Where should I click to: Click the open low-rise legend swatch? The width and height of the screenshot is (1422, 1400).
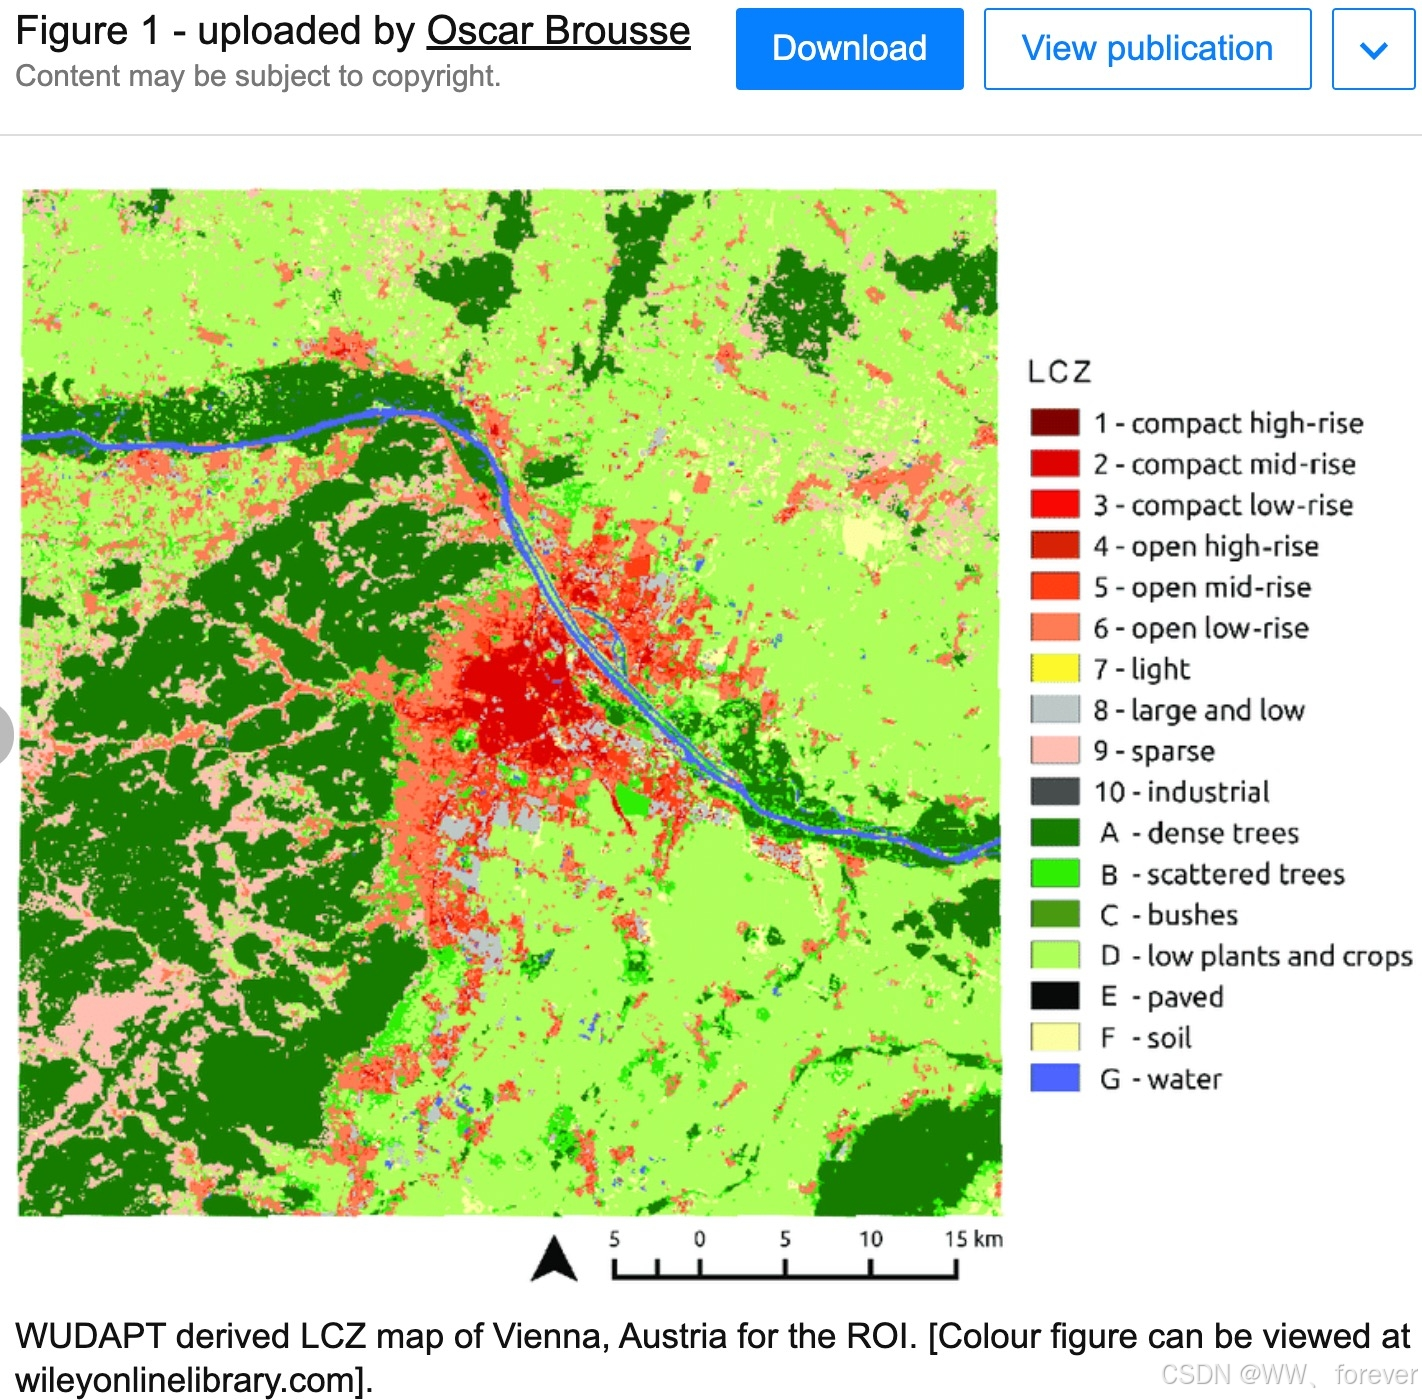(1055, 627)
